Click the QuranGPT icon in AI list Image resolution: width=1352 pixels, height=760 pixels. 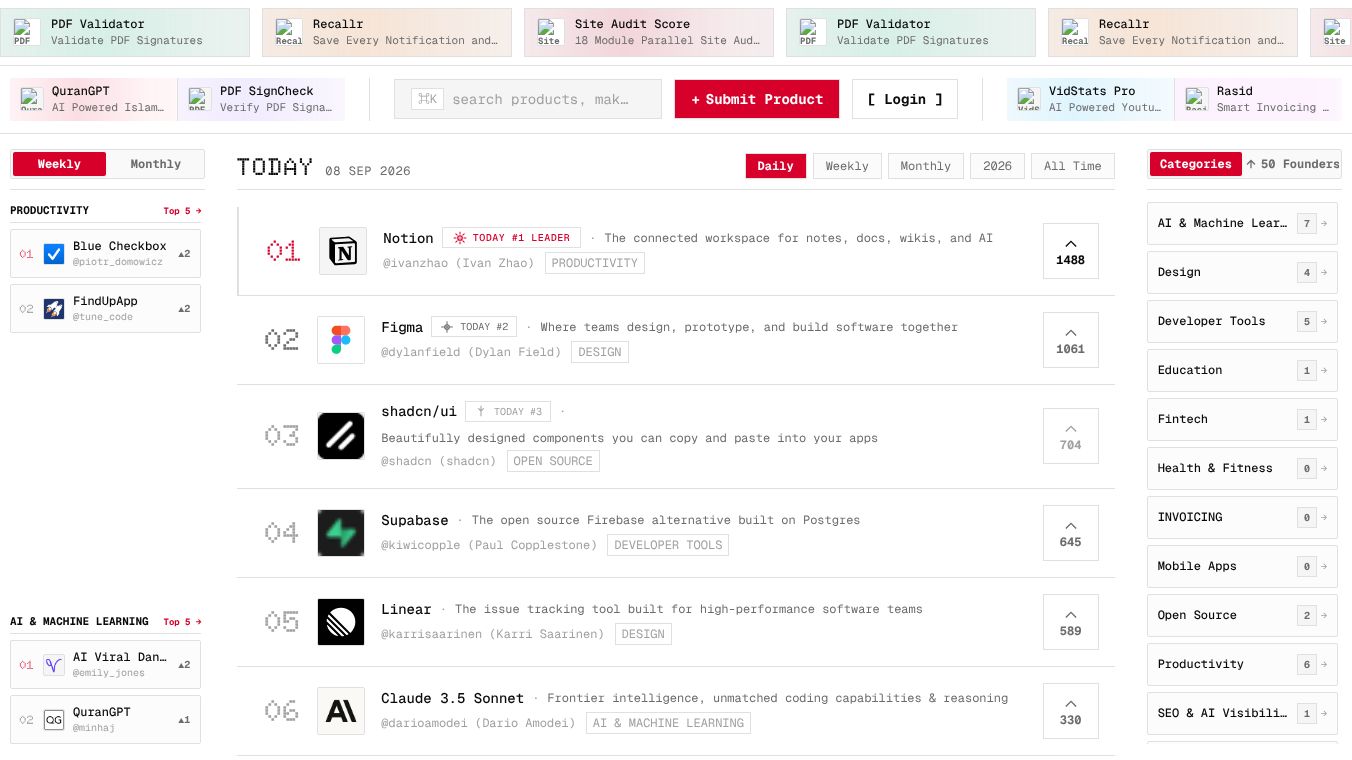tap(54, 719)
